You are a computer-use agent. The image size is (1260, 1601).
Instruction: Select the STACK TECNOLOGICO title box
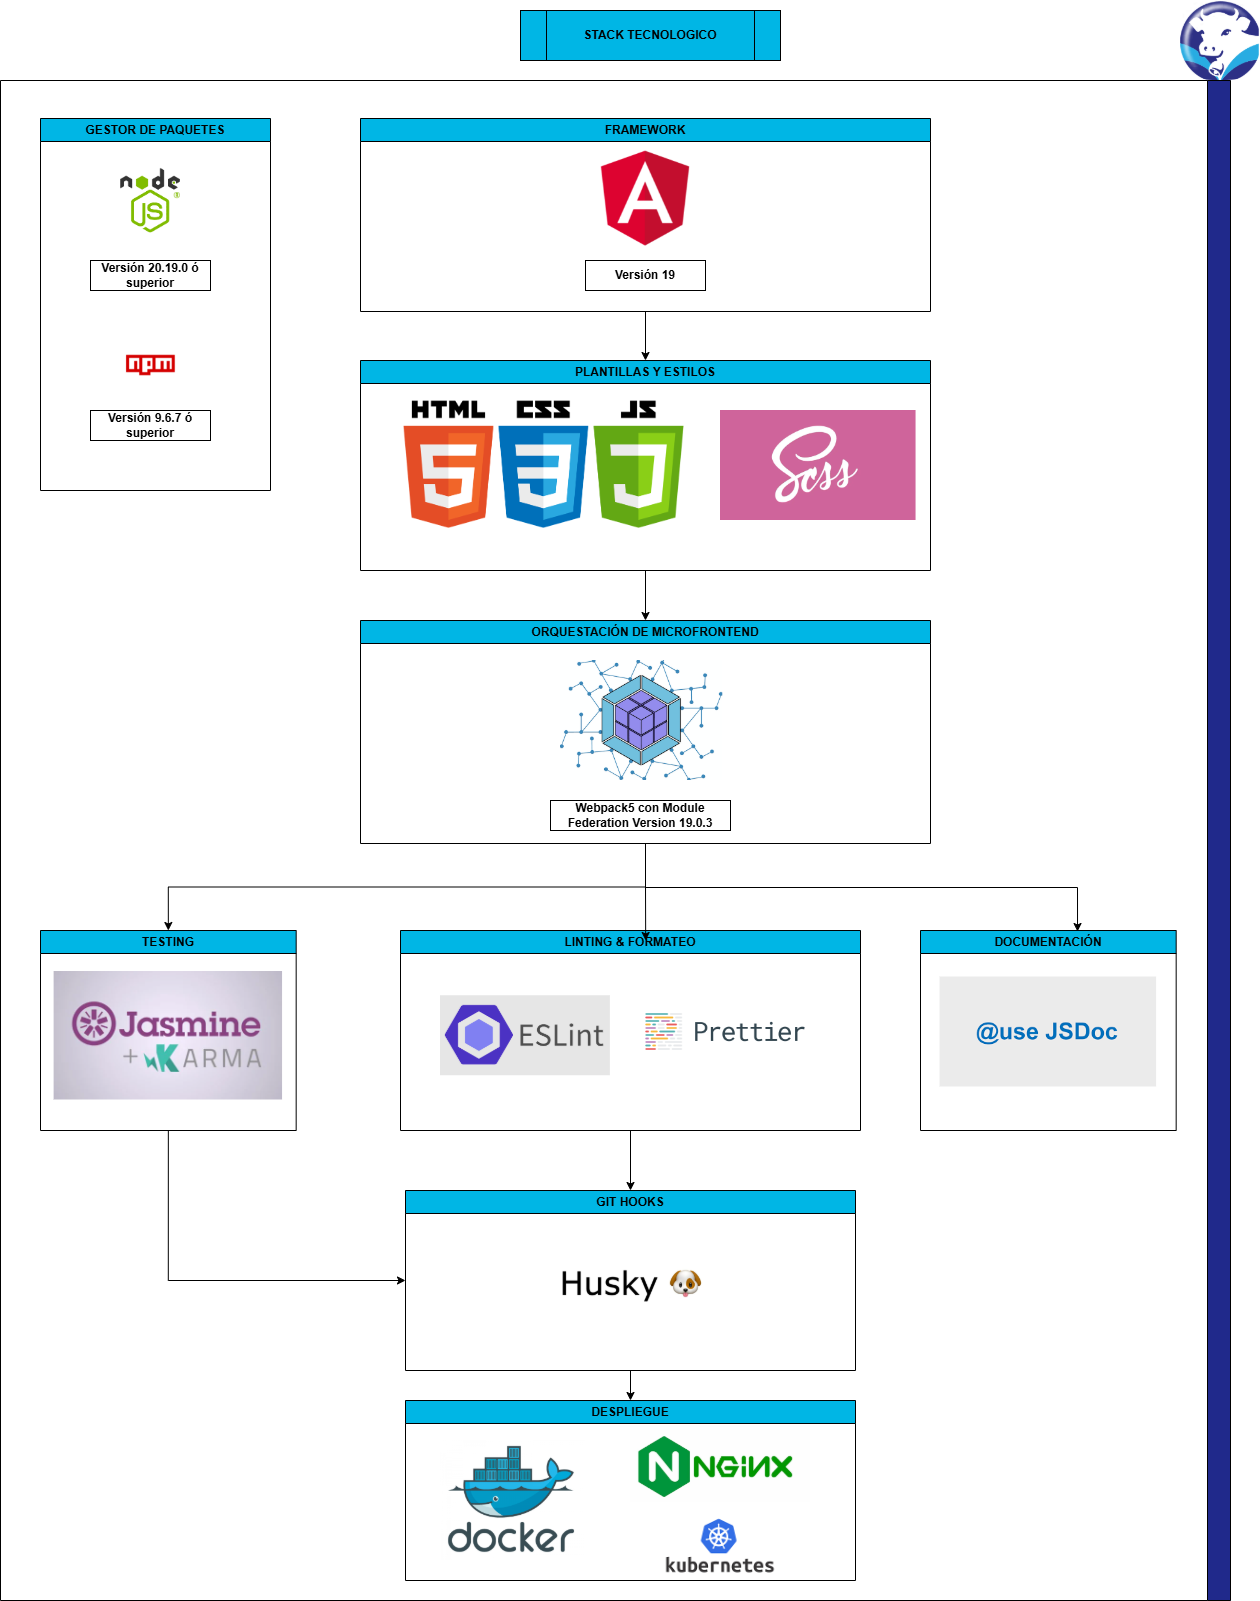650,35
